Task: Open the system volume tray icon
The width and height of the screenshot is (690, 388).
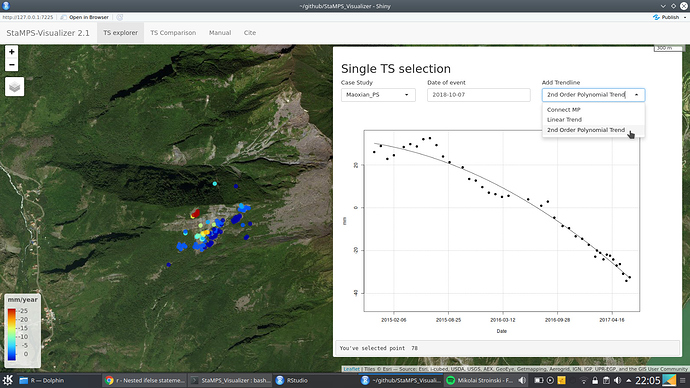Action: coord(617,381)
